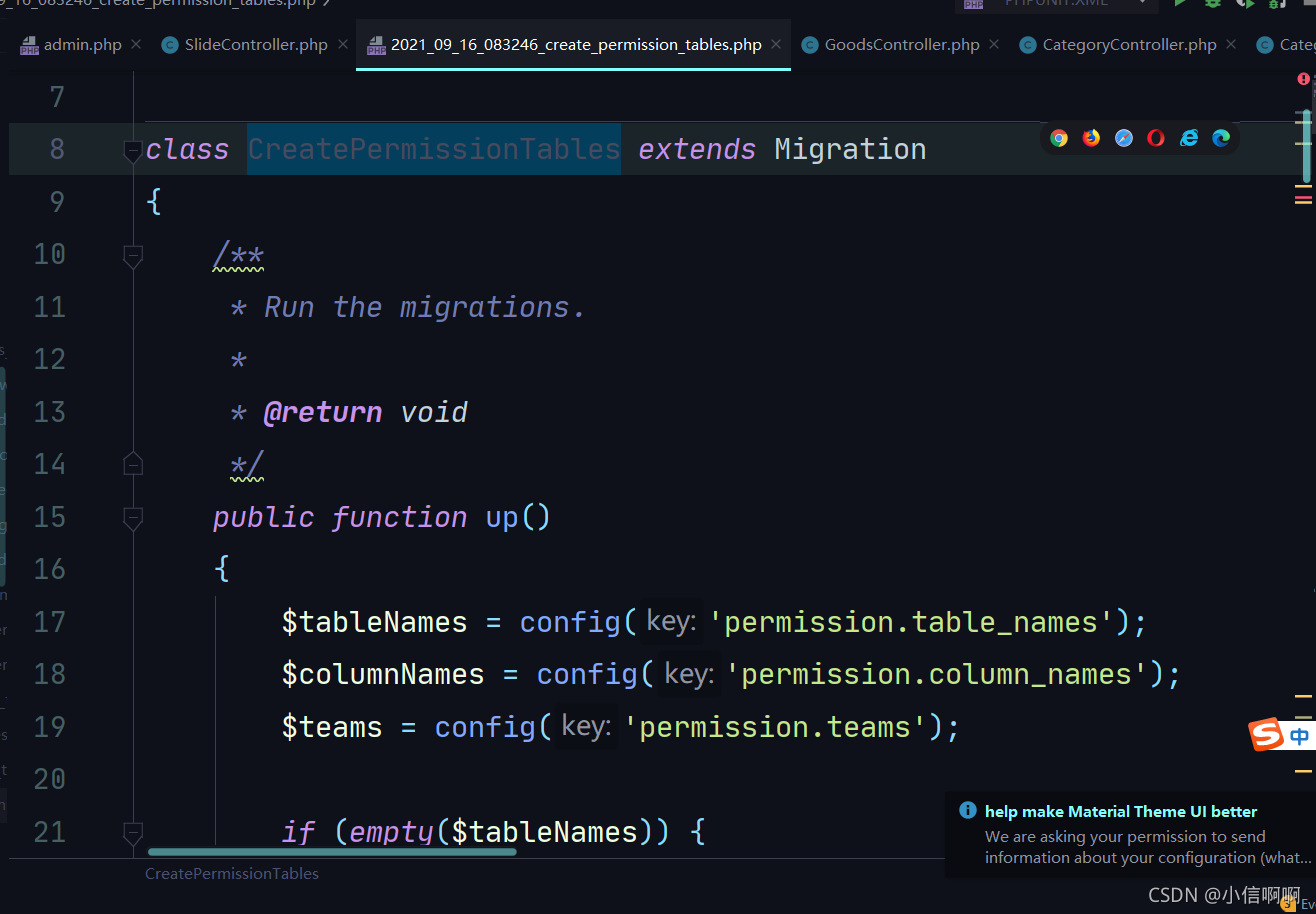Click the $teams variable on line 19

(x=332, y=727)
